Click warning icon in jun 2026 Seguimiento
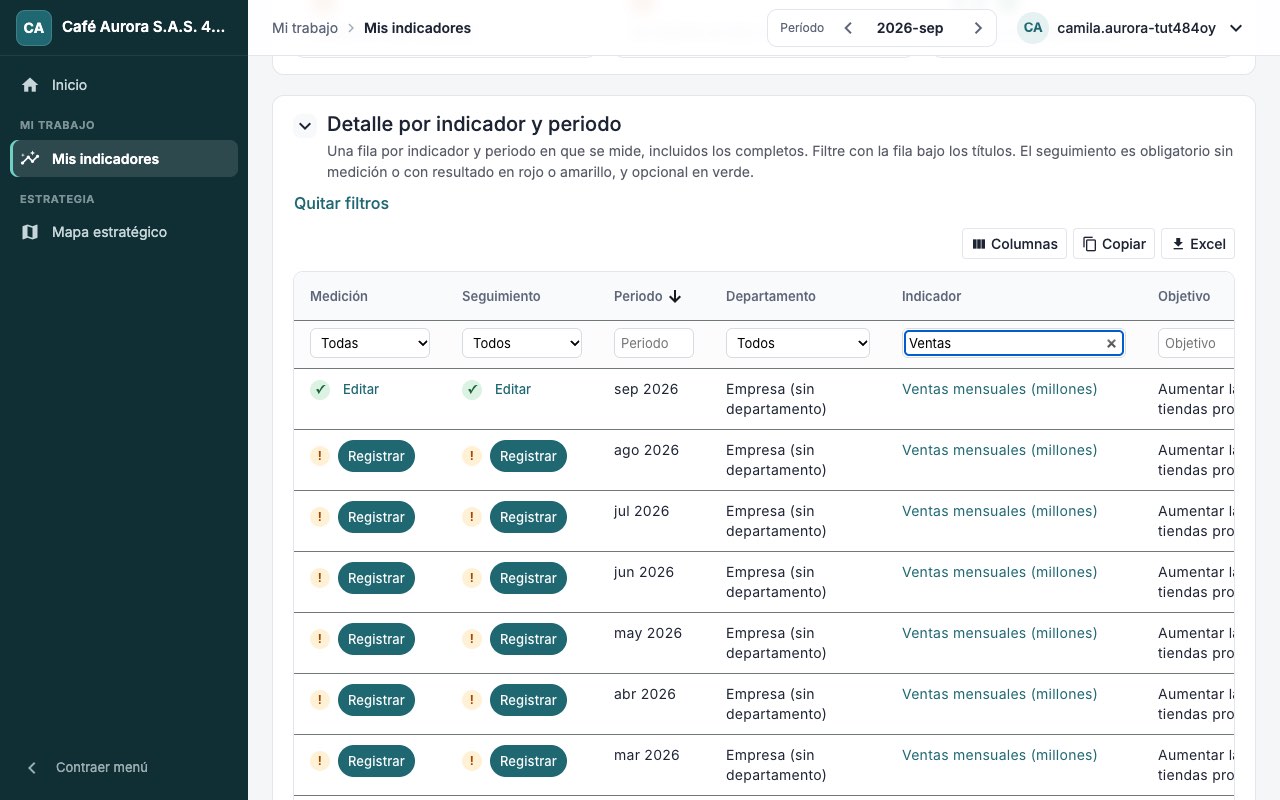This screenshot has width=1280, height=800. 472,578
